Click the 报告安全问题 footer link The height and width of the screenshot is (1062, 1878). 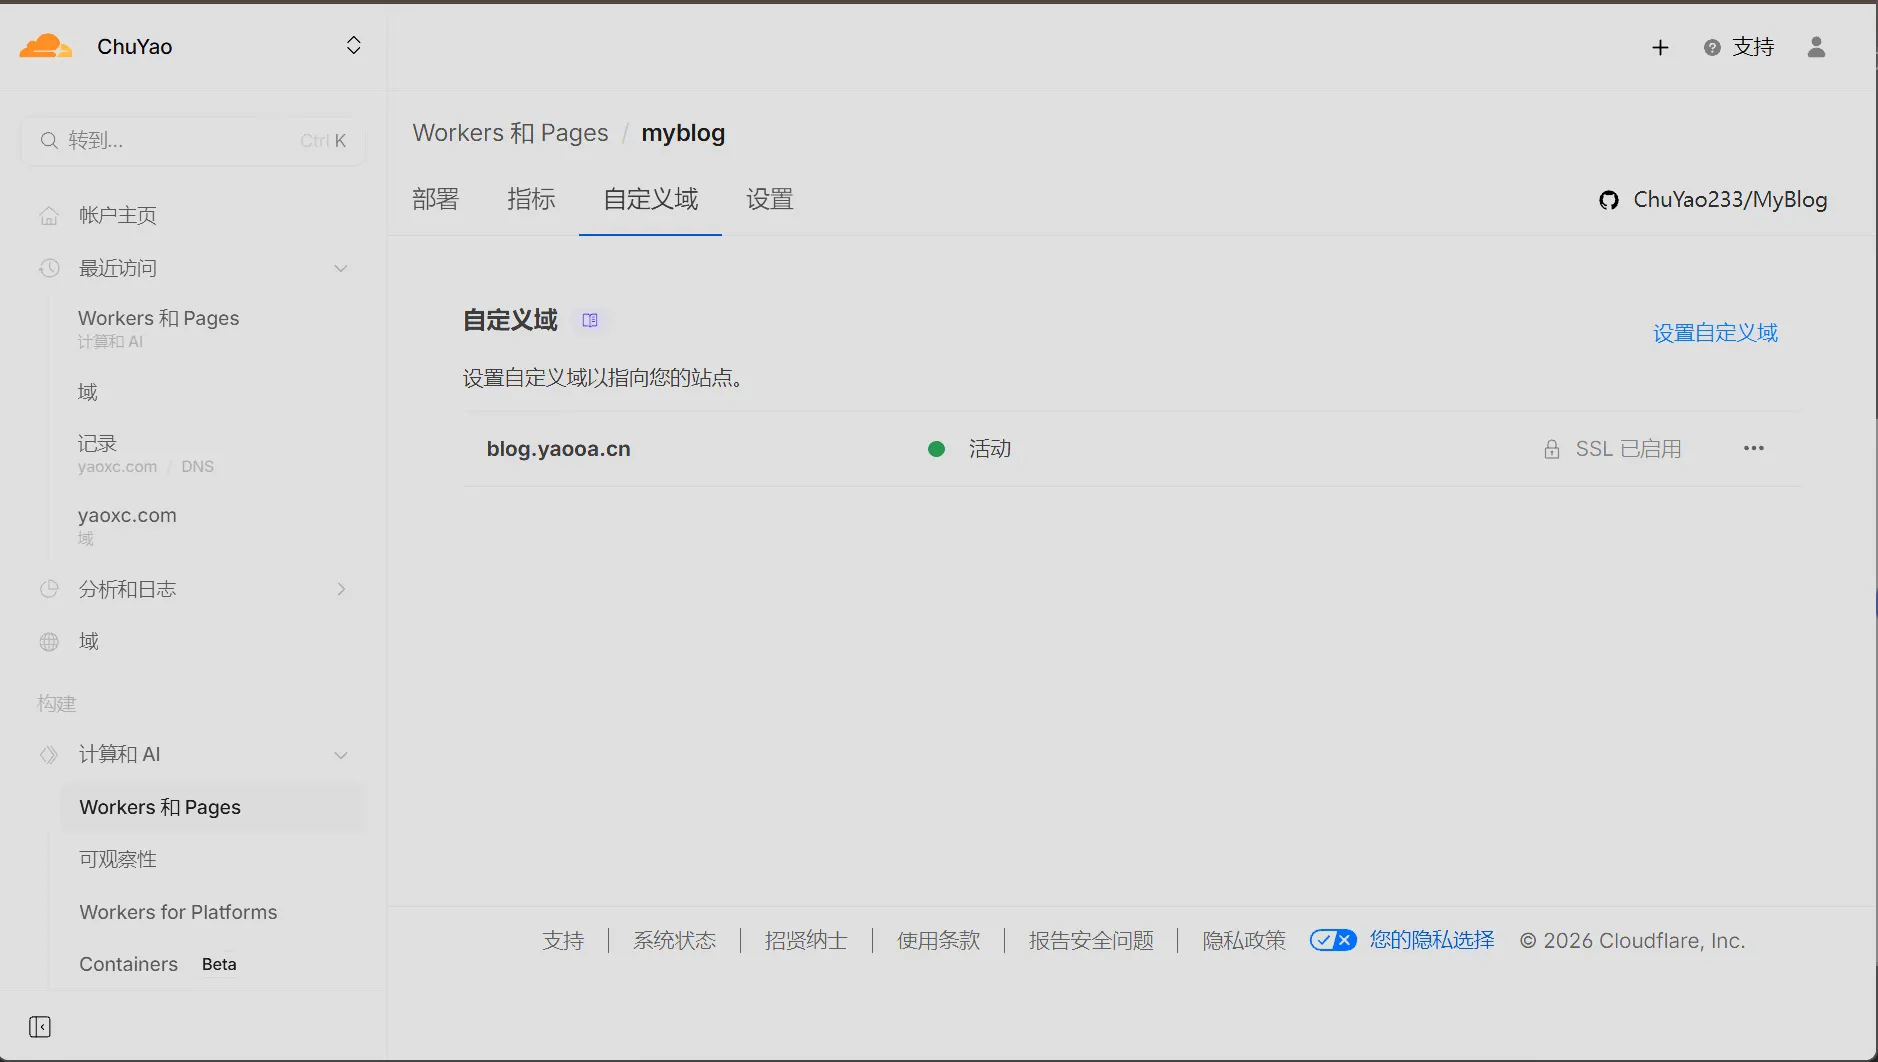tap(1091, 941)
